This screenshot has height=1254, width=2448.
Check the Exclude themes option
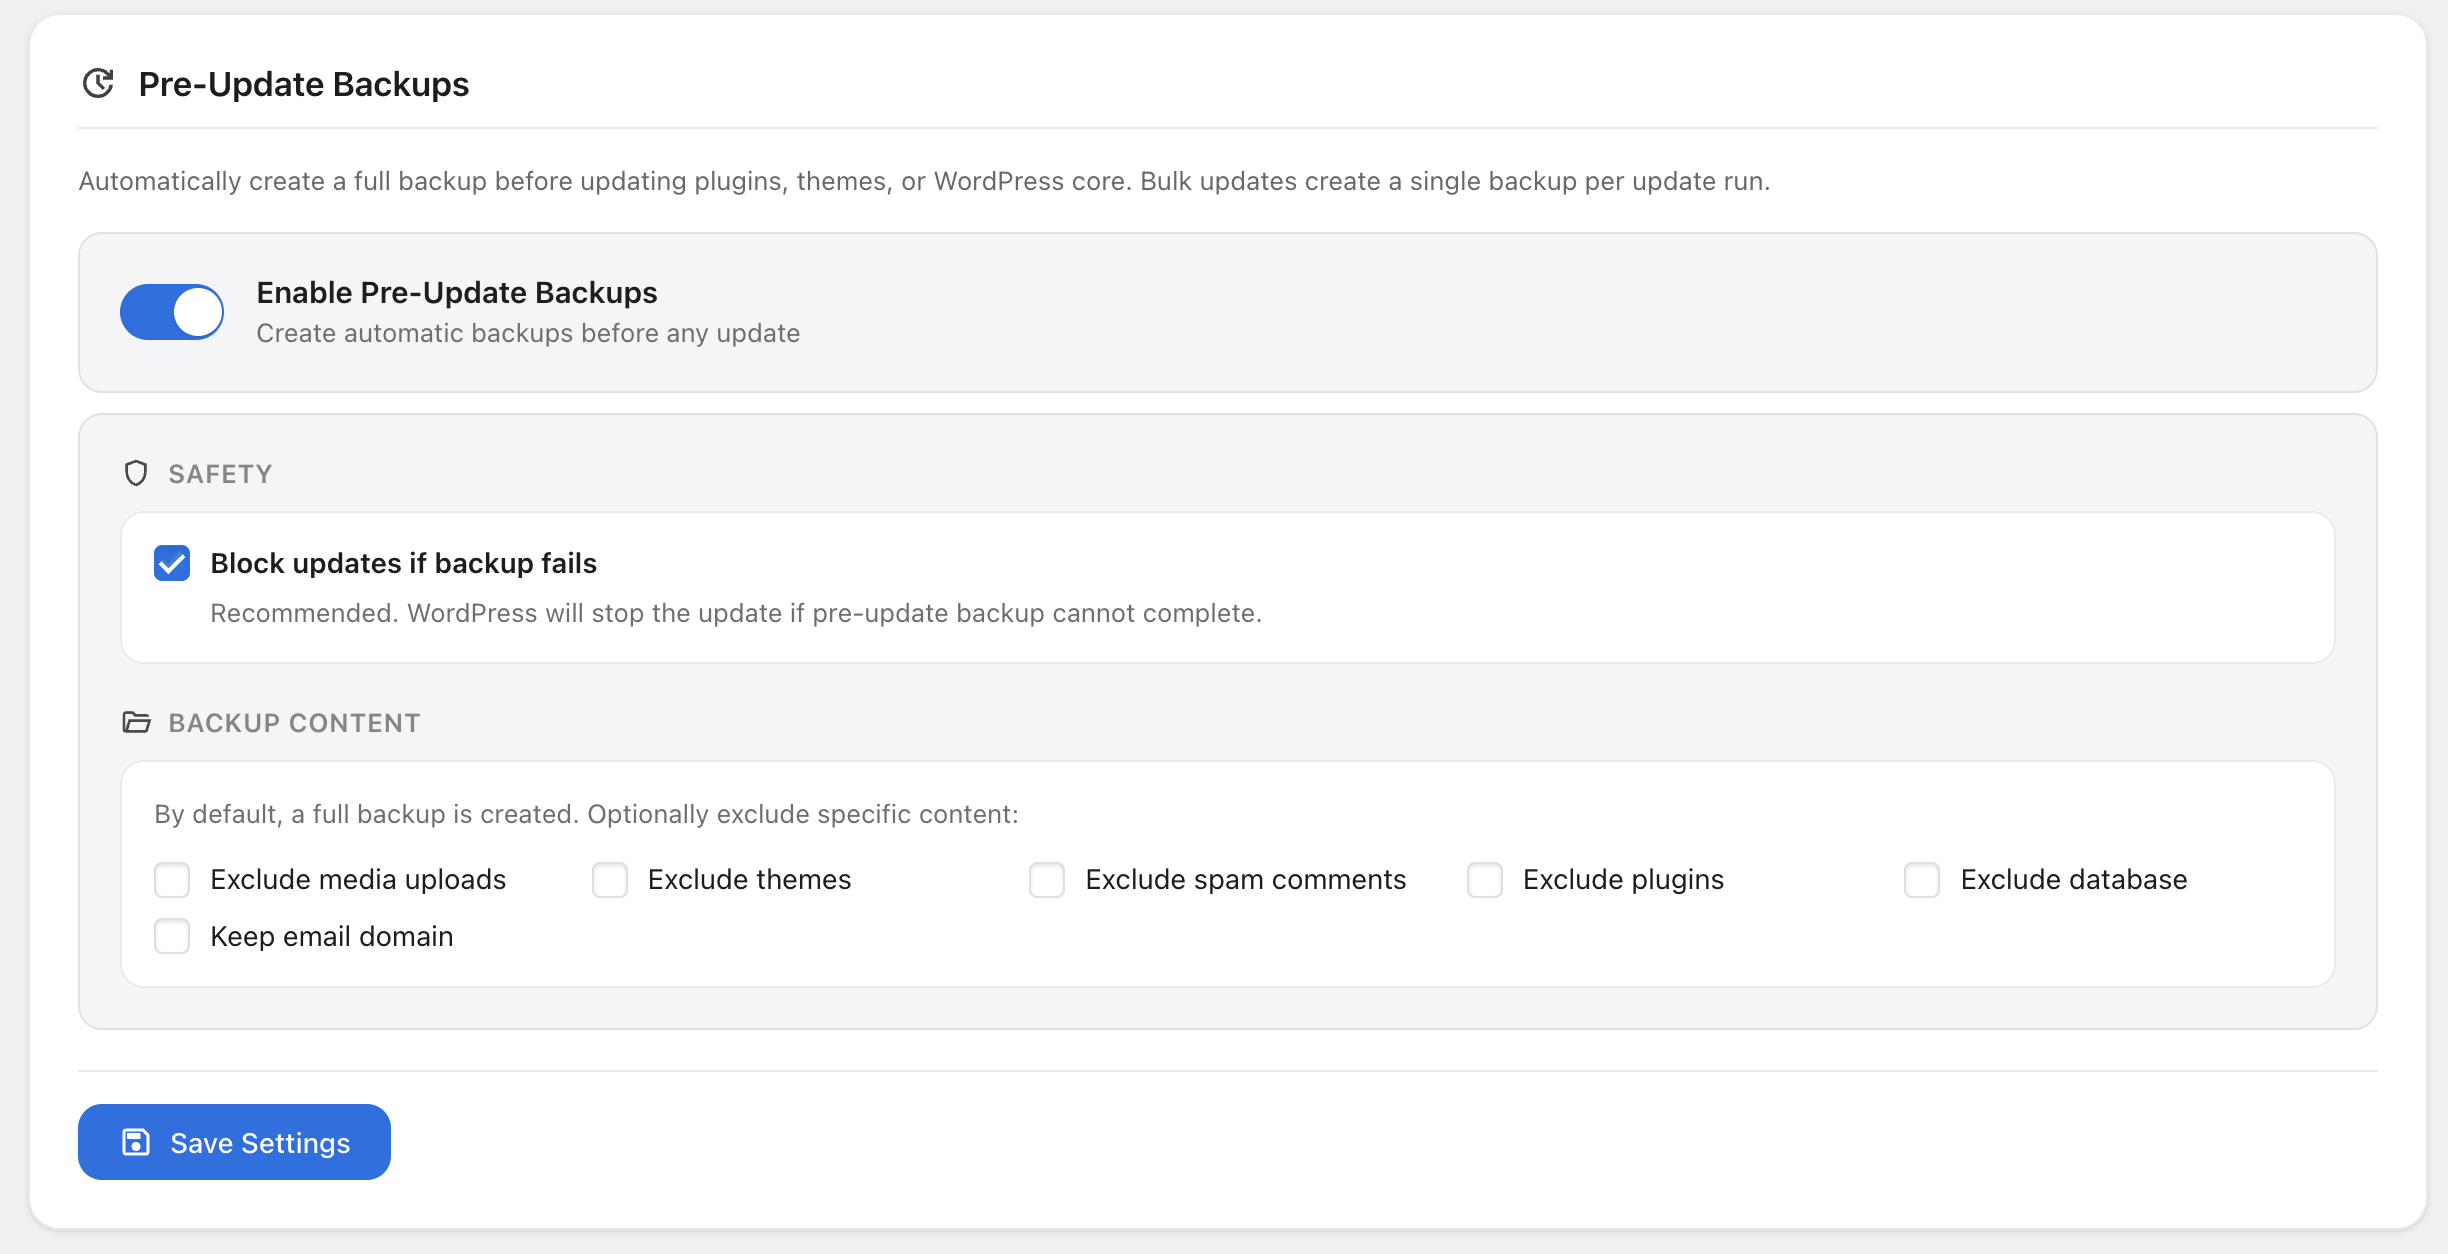click(x=610, y=880)
